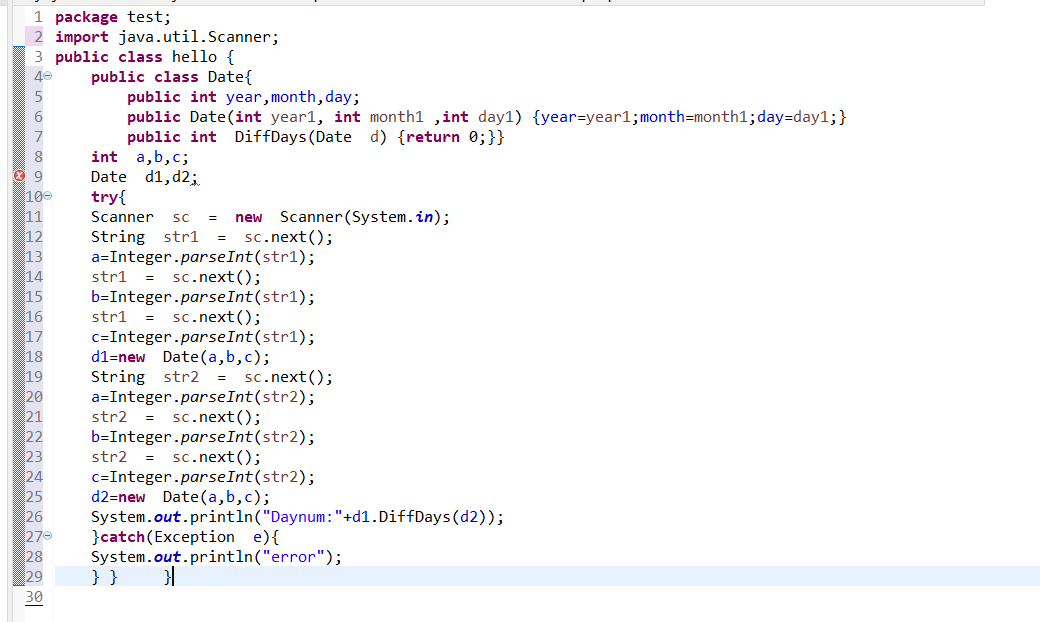Click 'str1 = sc.next();' on line 16
This screenshot has width=1040, height=622.
point(176,317)
